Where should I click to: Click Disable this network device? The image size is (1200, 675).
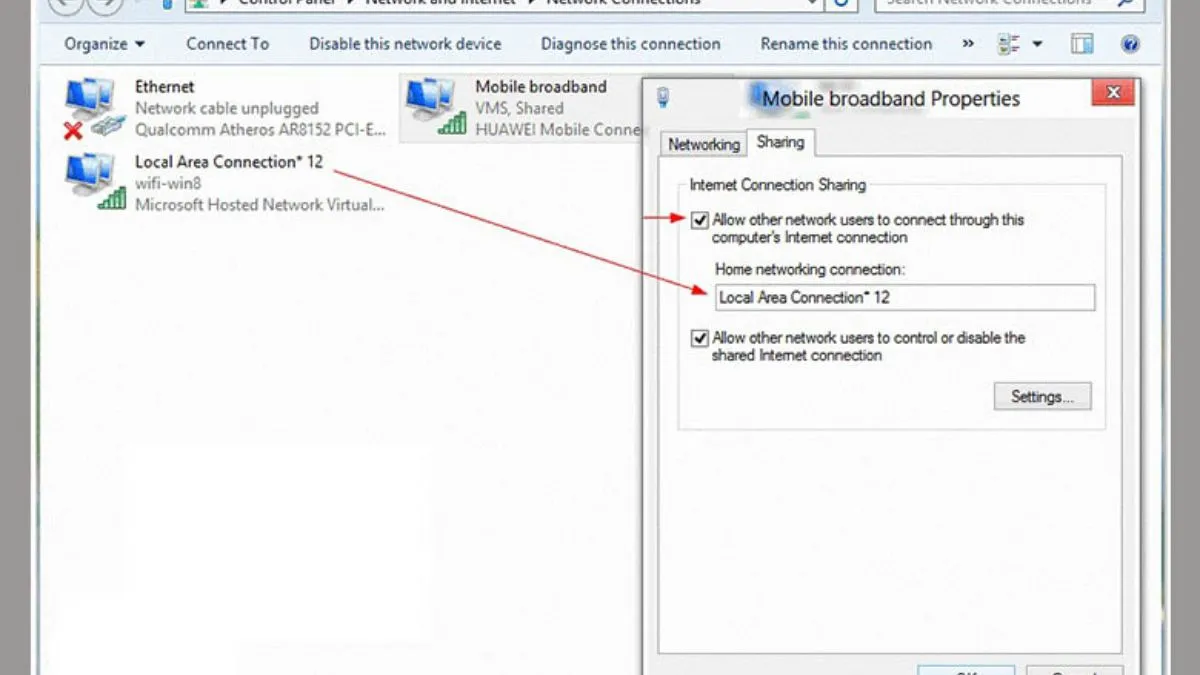pos(405,44)
